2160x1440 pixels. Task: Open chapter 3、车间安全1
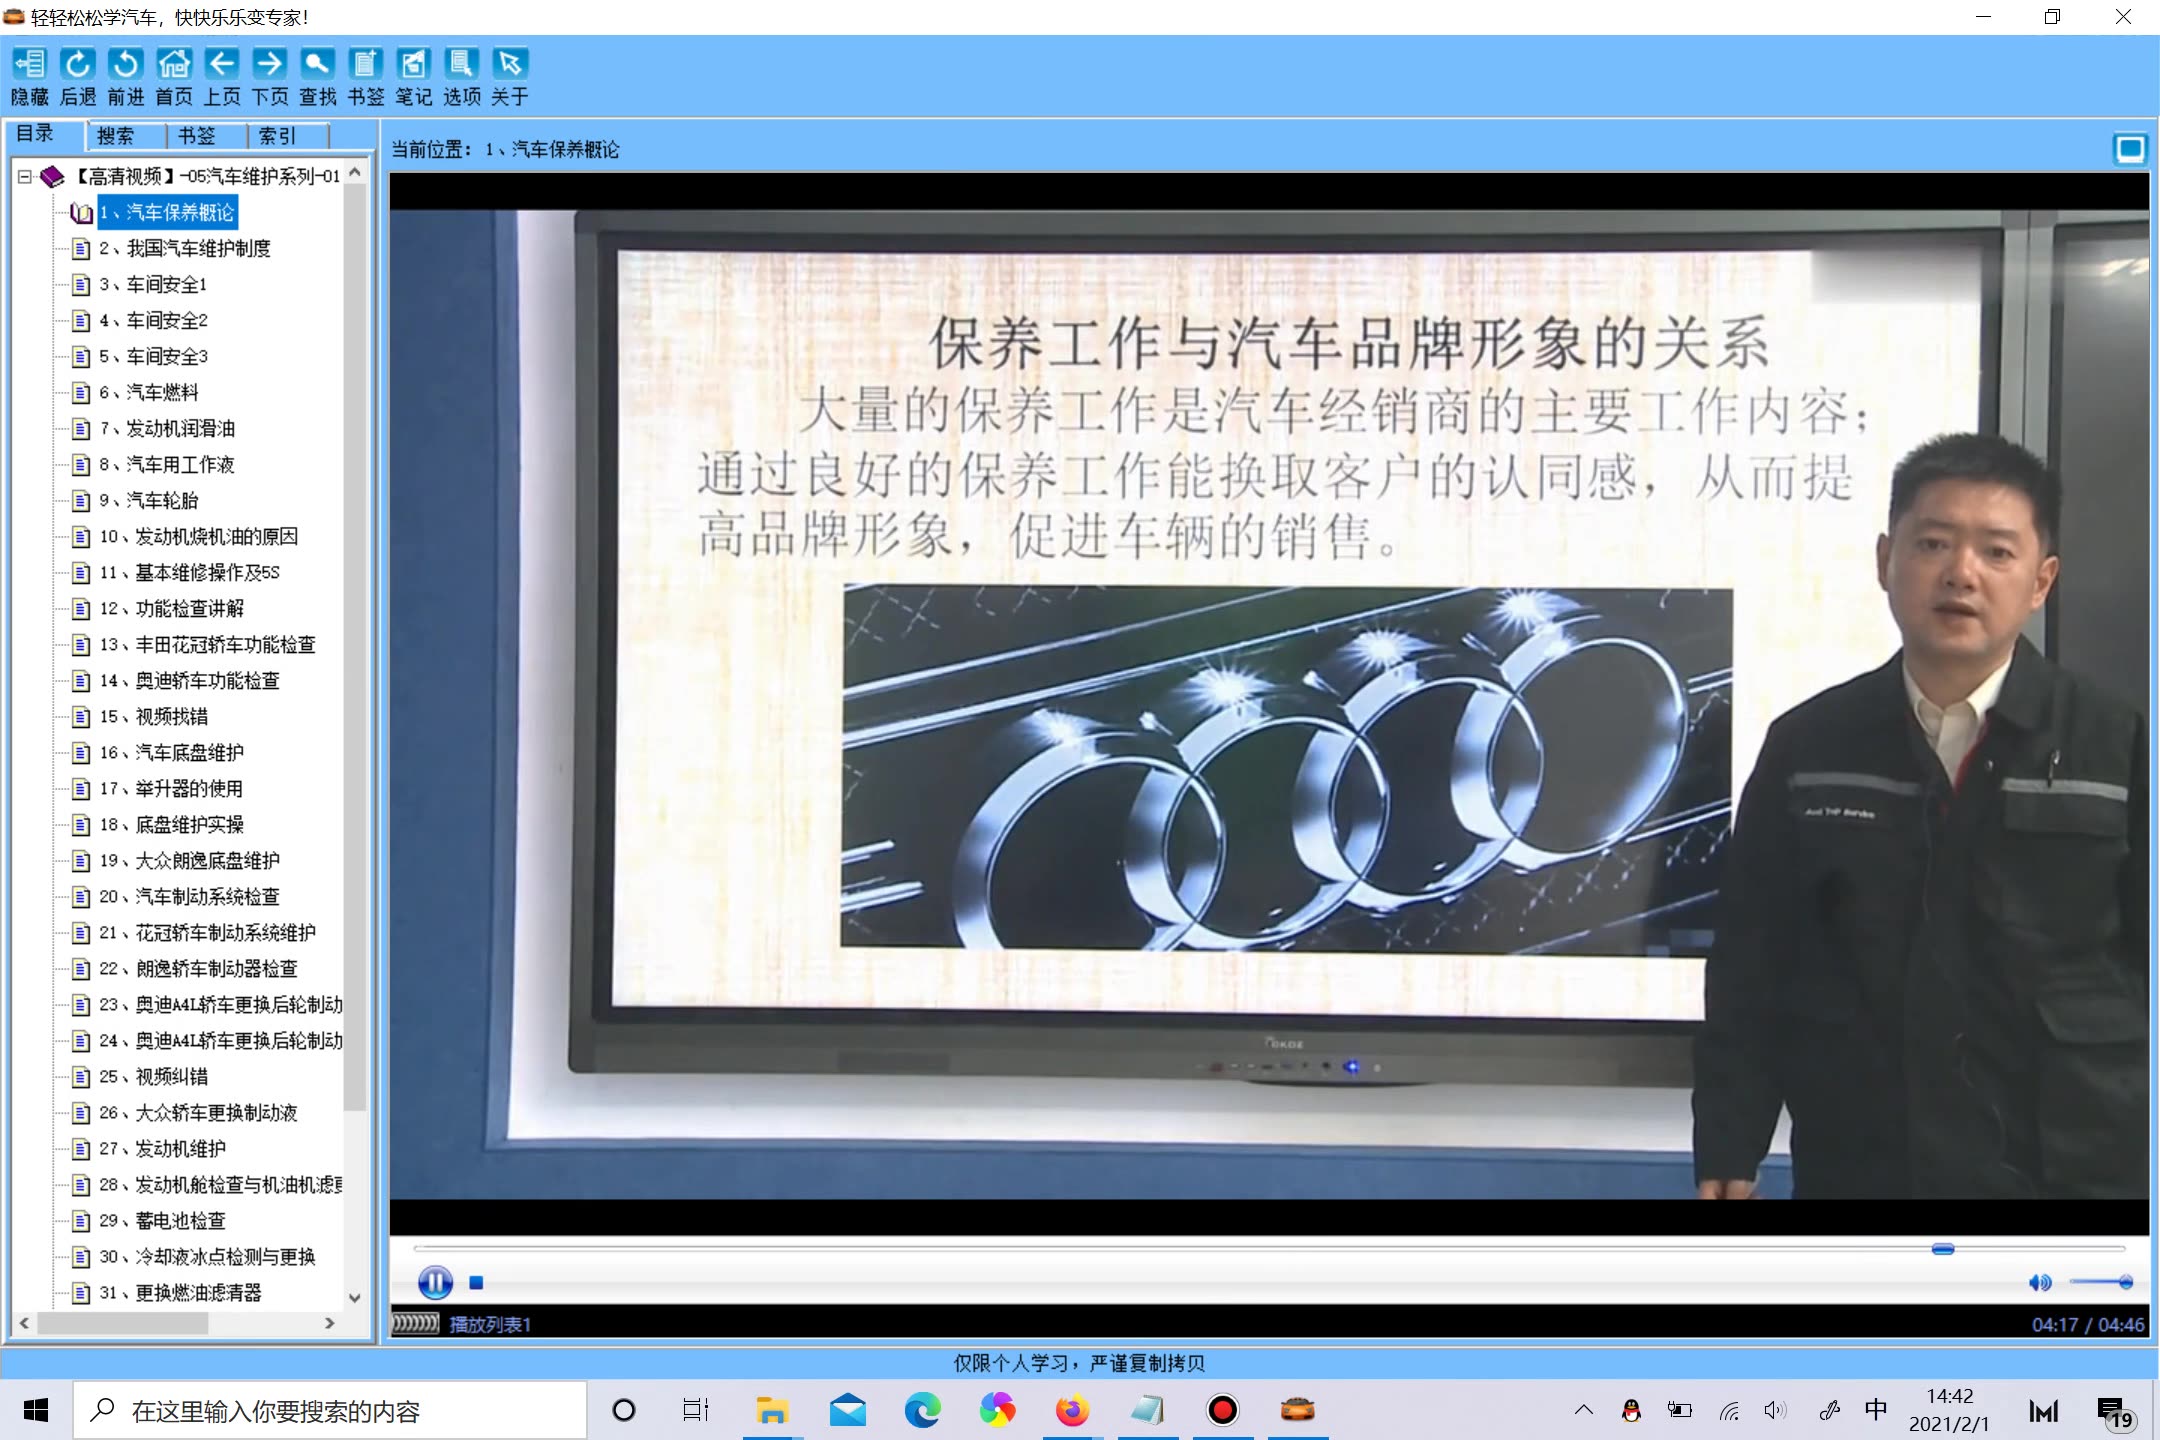[x=153, y=285]
